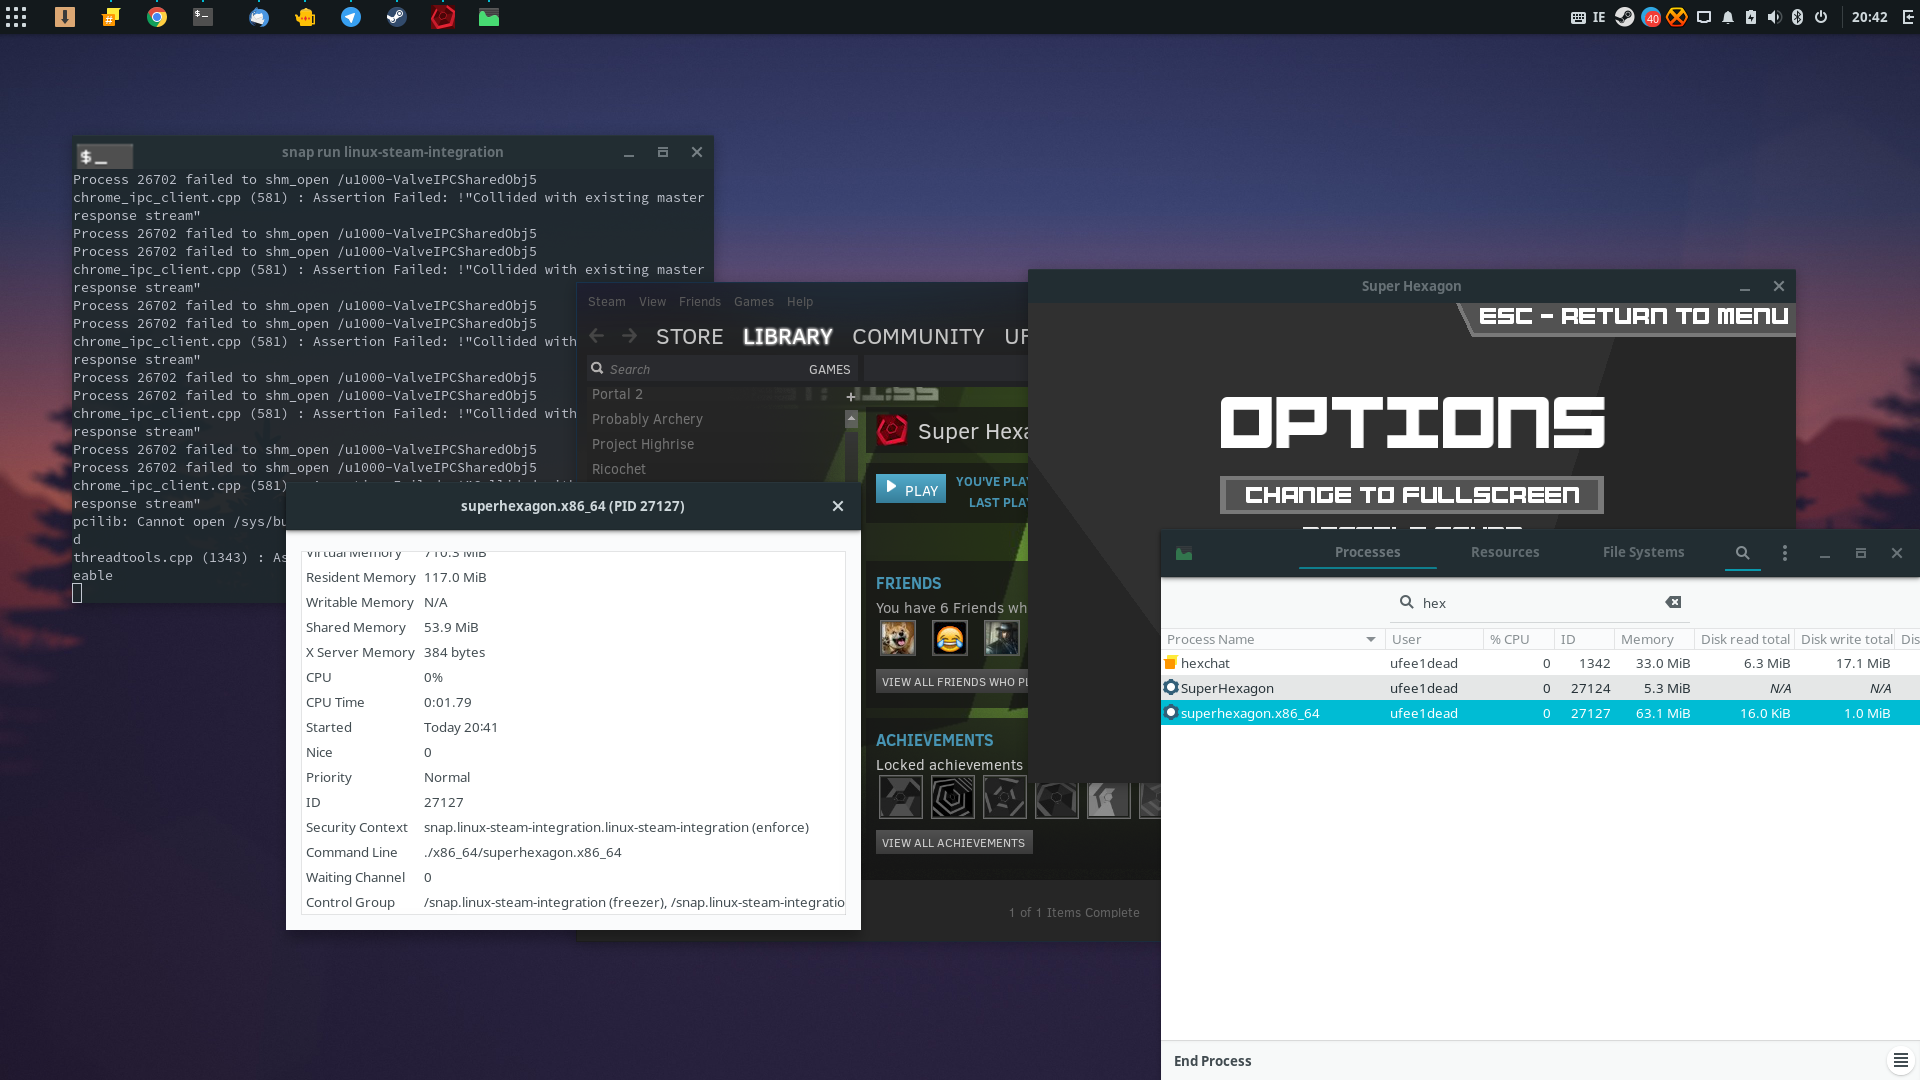Open the Help menu in Steam
The height and width of the screenshot is (1080, 1920).
click(x=799, y=301)
